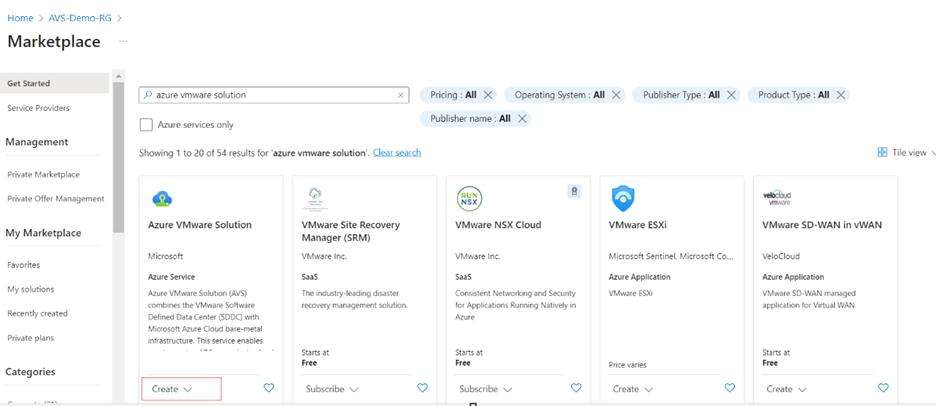Open My solutions in the sidebar
The image size is (936, 406).
coord(30,289)
